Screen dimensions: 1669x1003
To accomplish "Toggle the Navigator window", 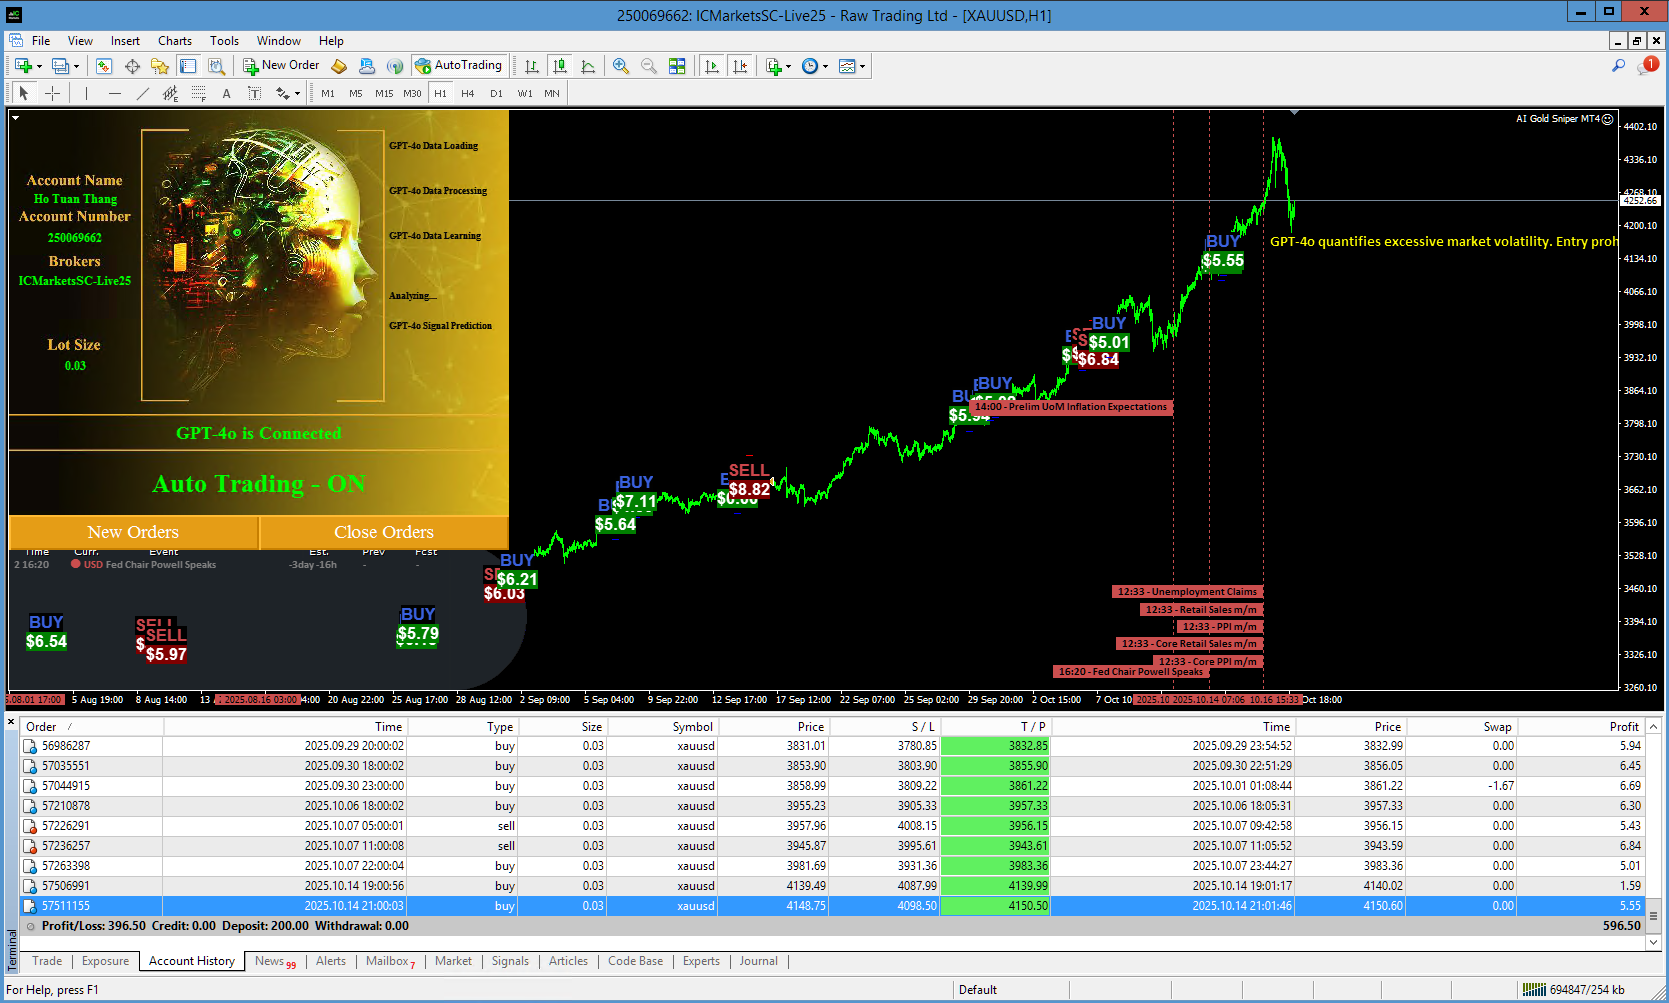I will click(160, 66).
